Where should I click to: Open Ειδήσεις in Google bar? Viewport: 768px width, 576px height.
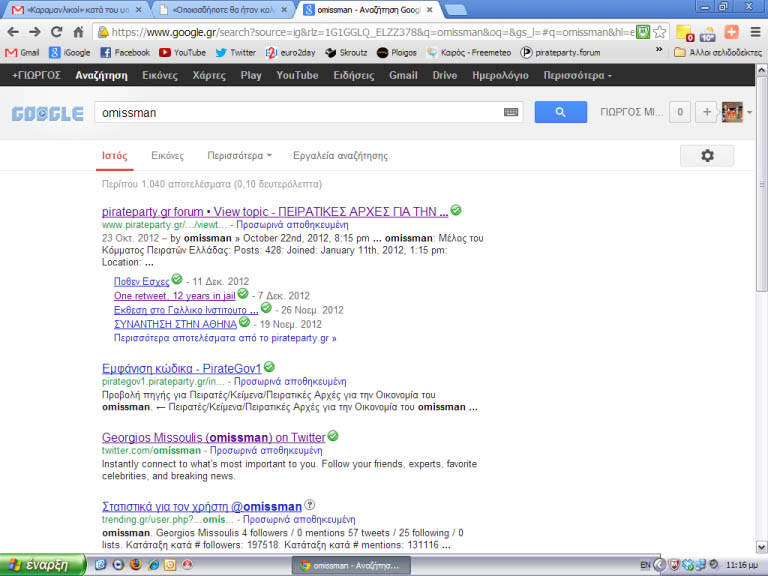click(x=354, y=75)
